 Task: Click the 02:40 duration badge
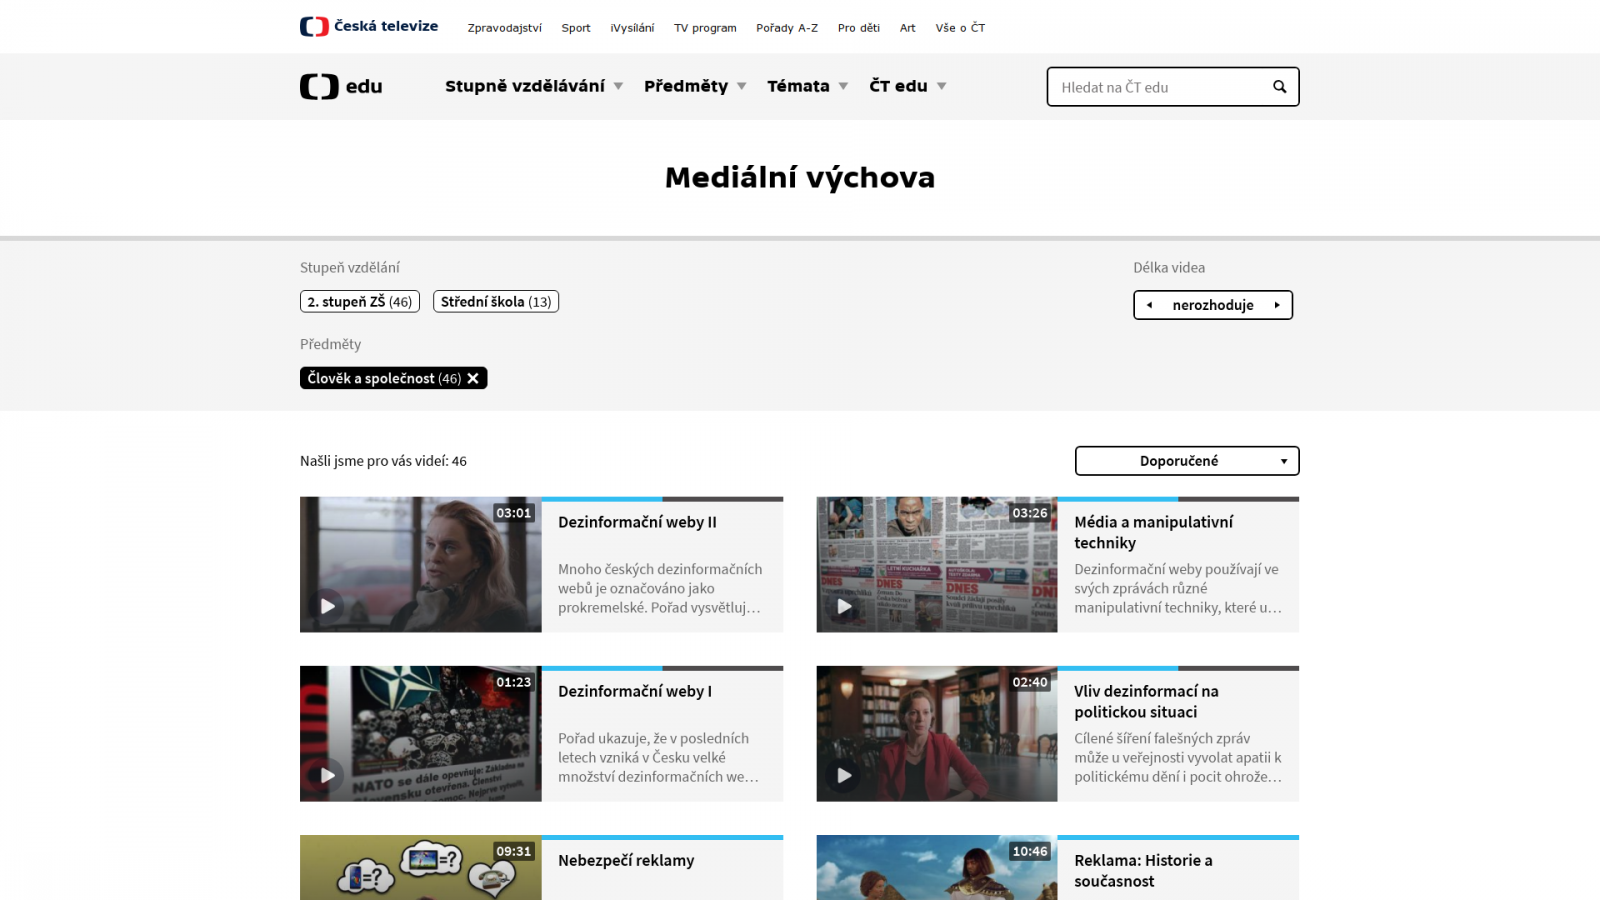(1030, 682)
